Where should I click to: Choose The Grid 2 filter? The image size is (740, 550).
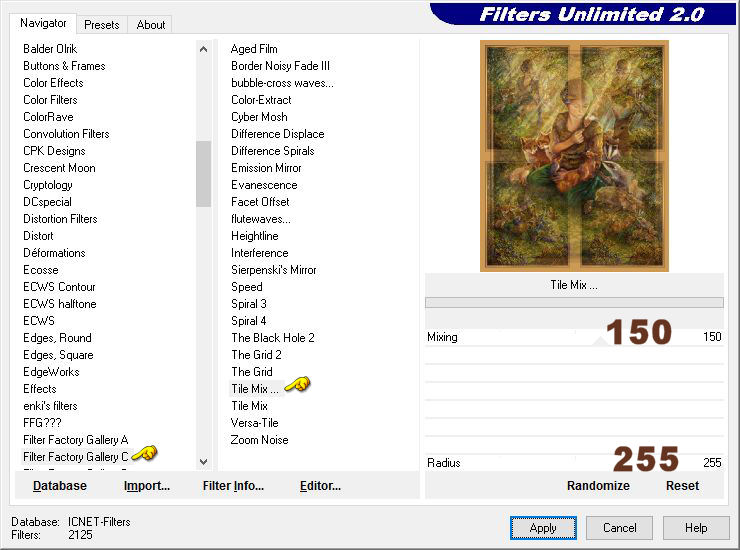tap(256, 355)
